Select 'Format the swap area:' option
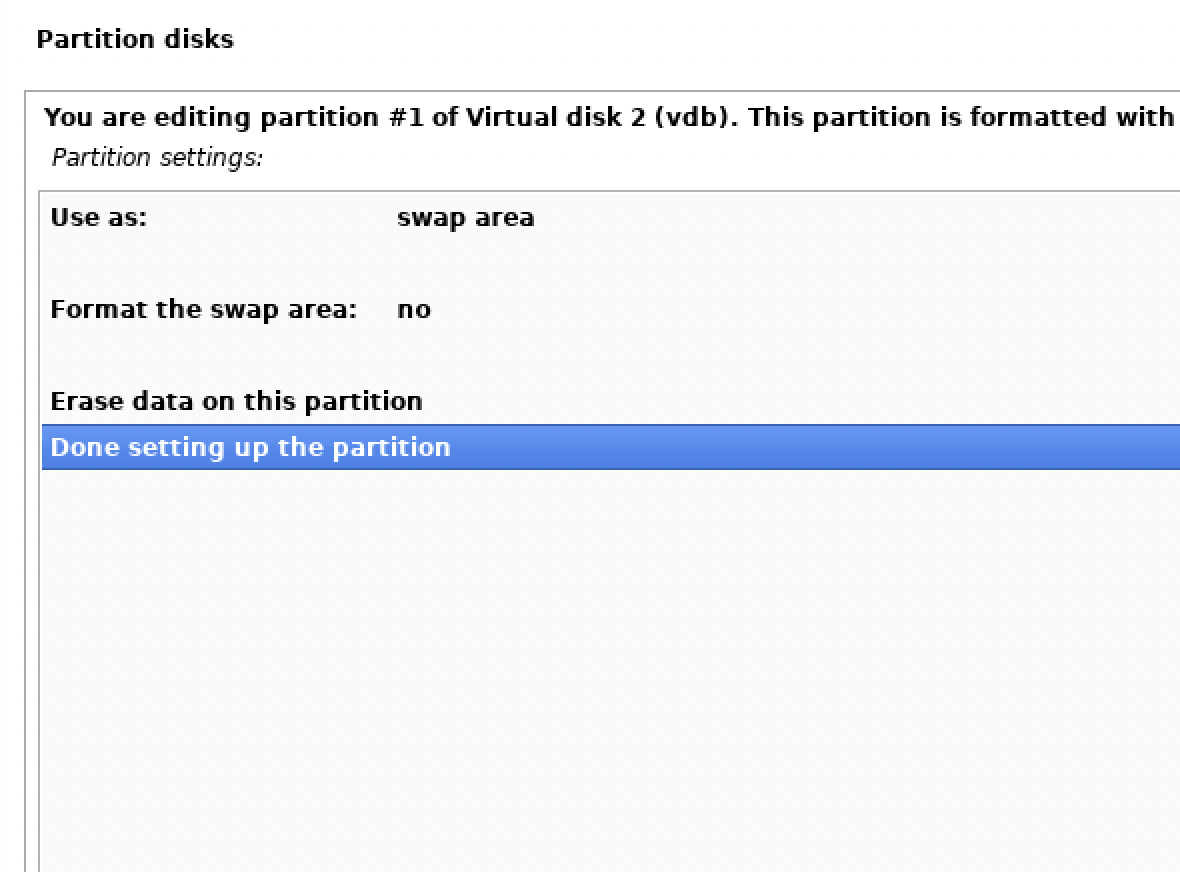1180x872 pixels. 203,309
